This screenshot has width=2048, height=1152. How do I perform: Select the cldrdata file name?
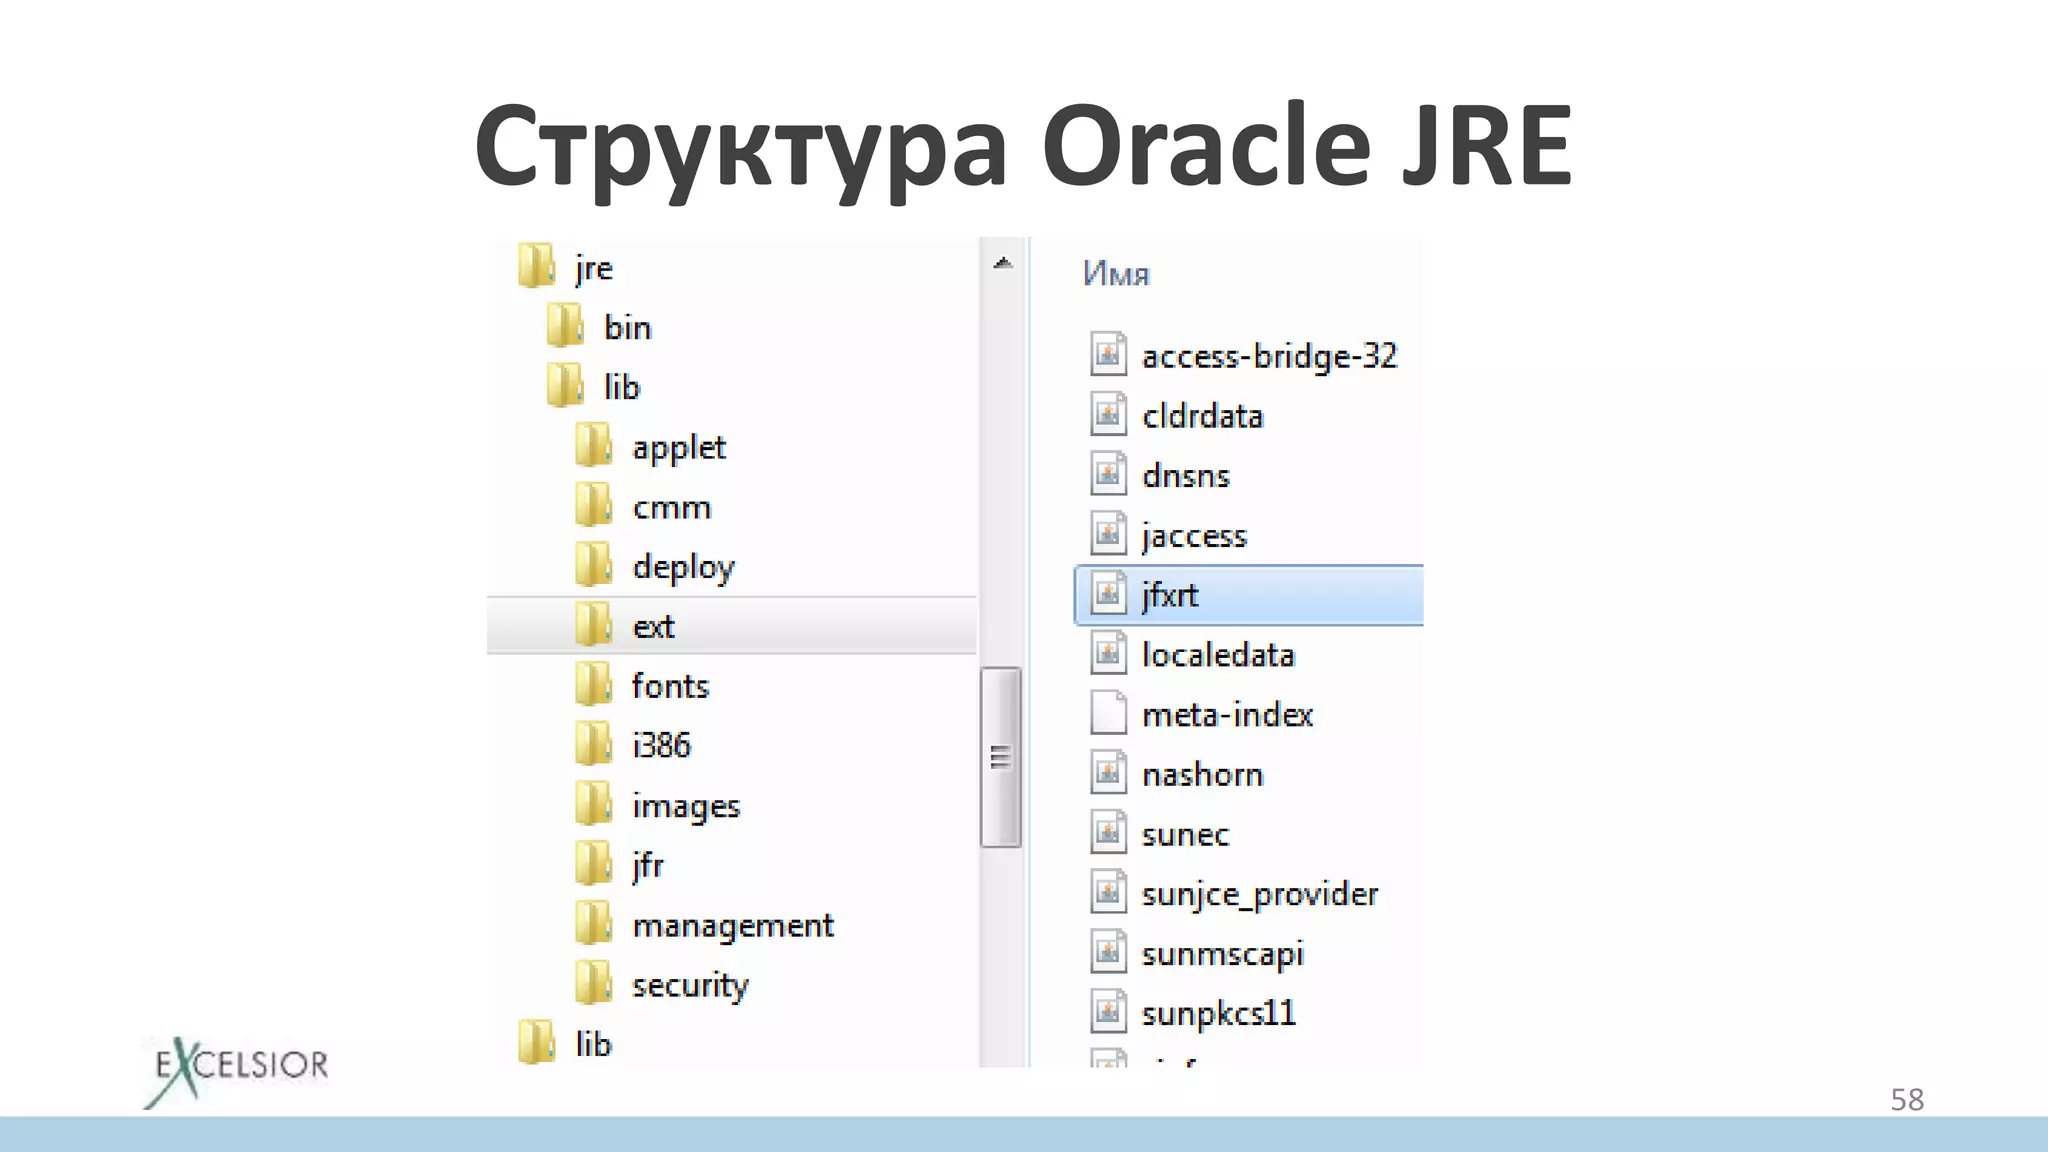pyautogui.click(x=1203, y=415)
